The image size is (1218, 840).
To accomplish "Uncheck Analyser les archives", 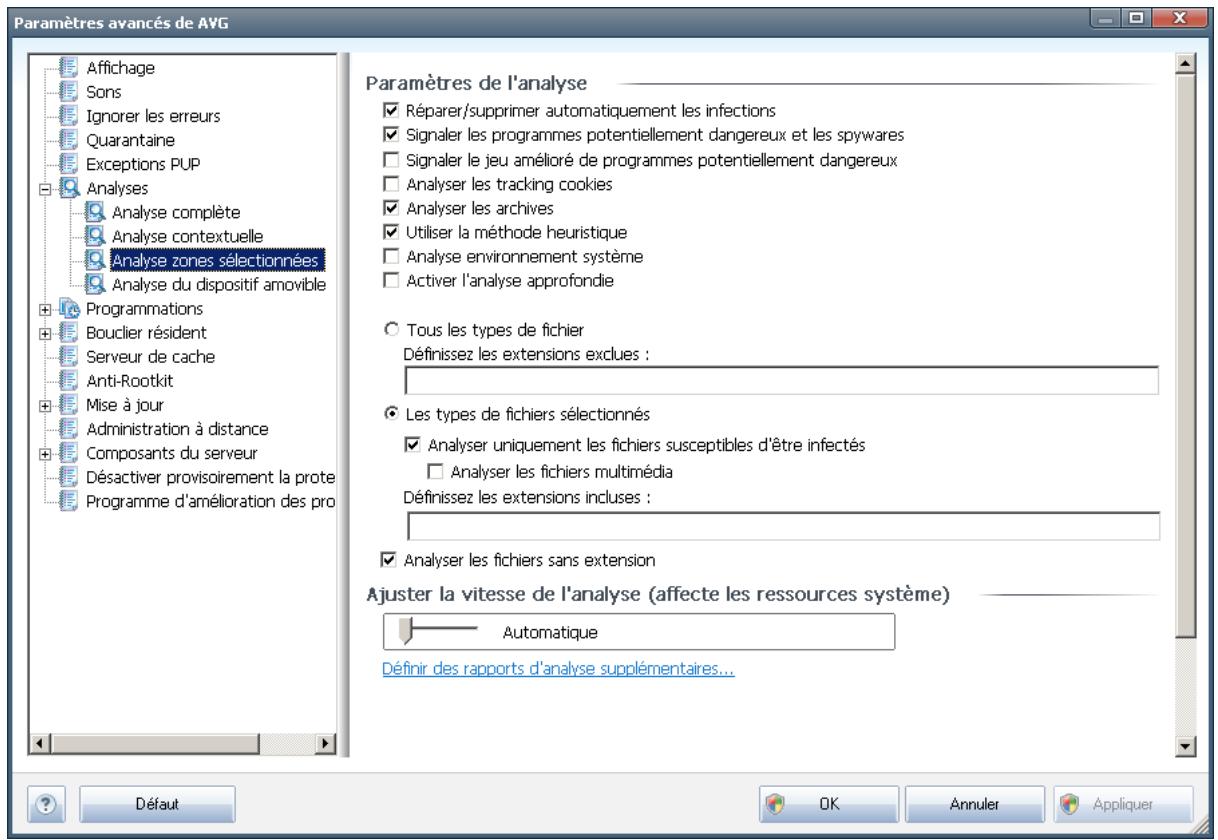I will click(390, 207).
